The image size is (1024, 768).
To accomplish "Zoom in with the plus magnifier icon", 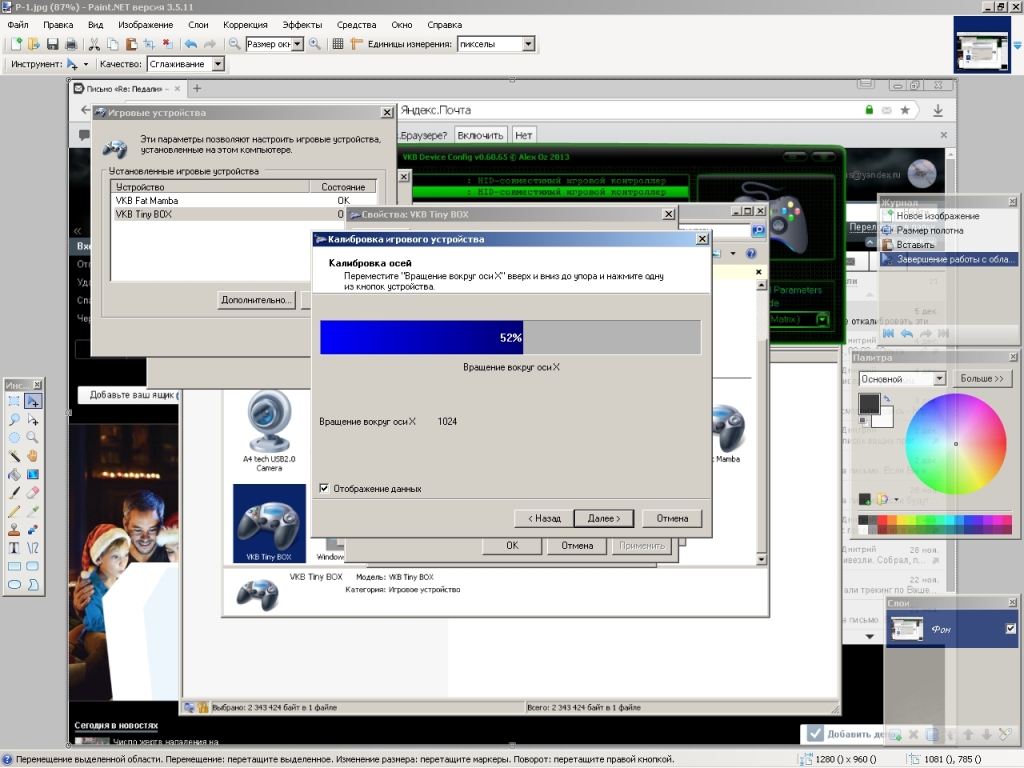I will 315,44.
